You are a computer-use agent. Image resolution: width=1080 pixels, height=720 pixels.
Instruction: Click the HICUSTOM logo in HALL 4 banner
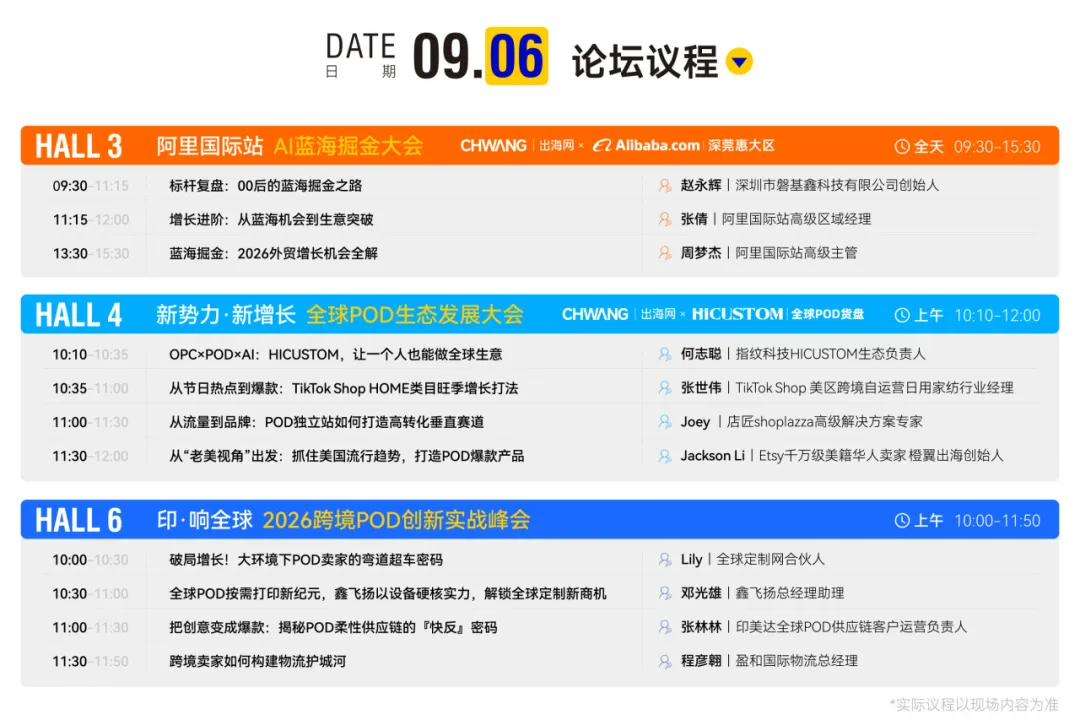click(x=738, y=314)
